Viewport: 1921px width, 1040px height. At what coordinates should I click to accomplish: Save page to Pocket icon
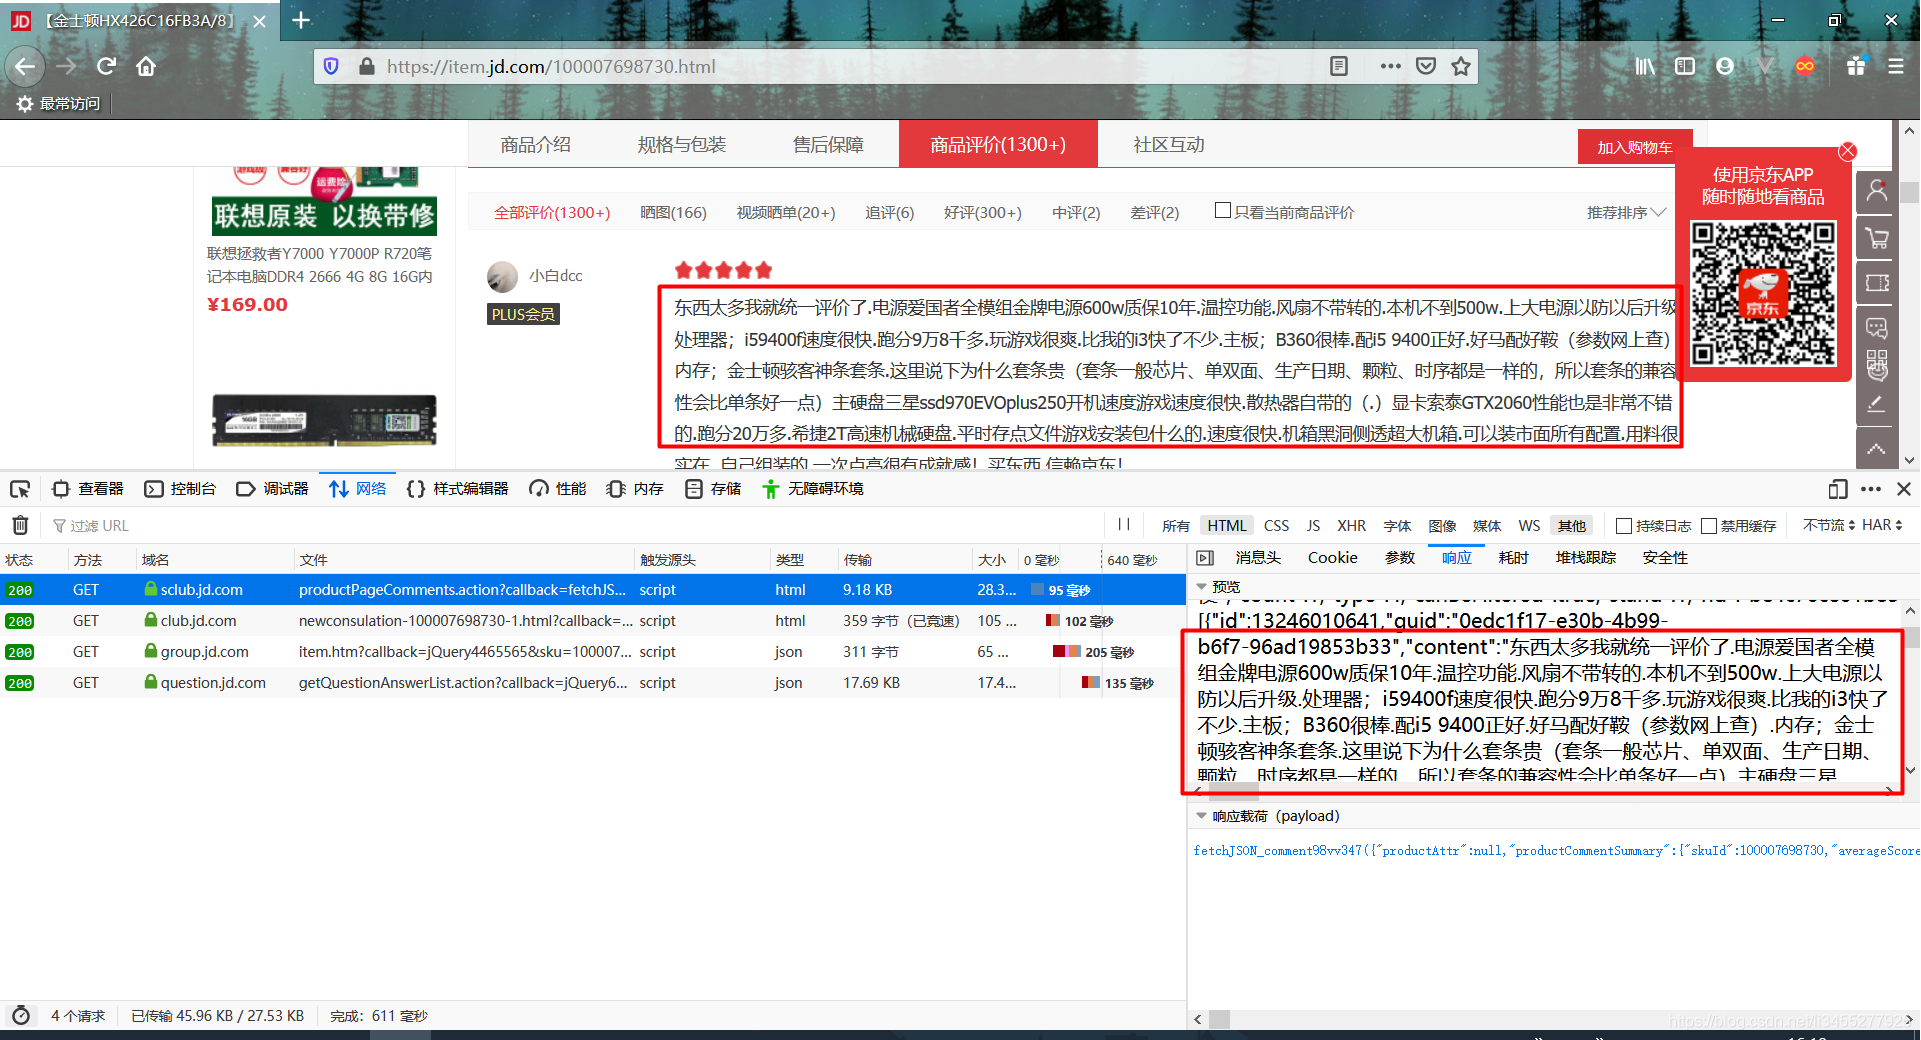click(1426, 66)
